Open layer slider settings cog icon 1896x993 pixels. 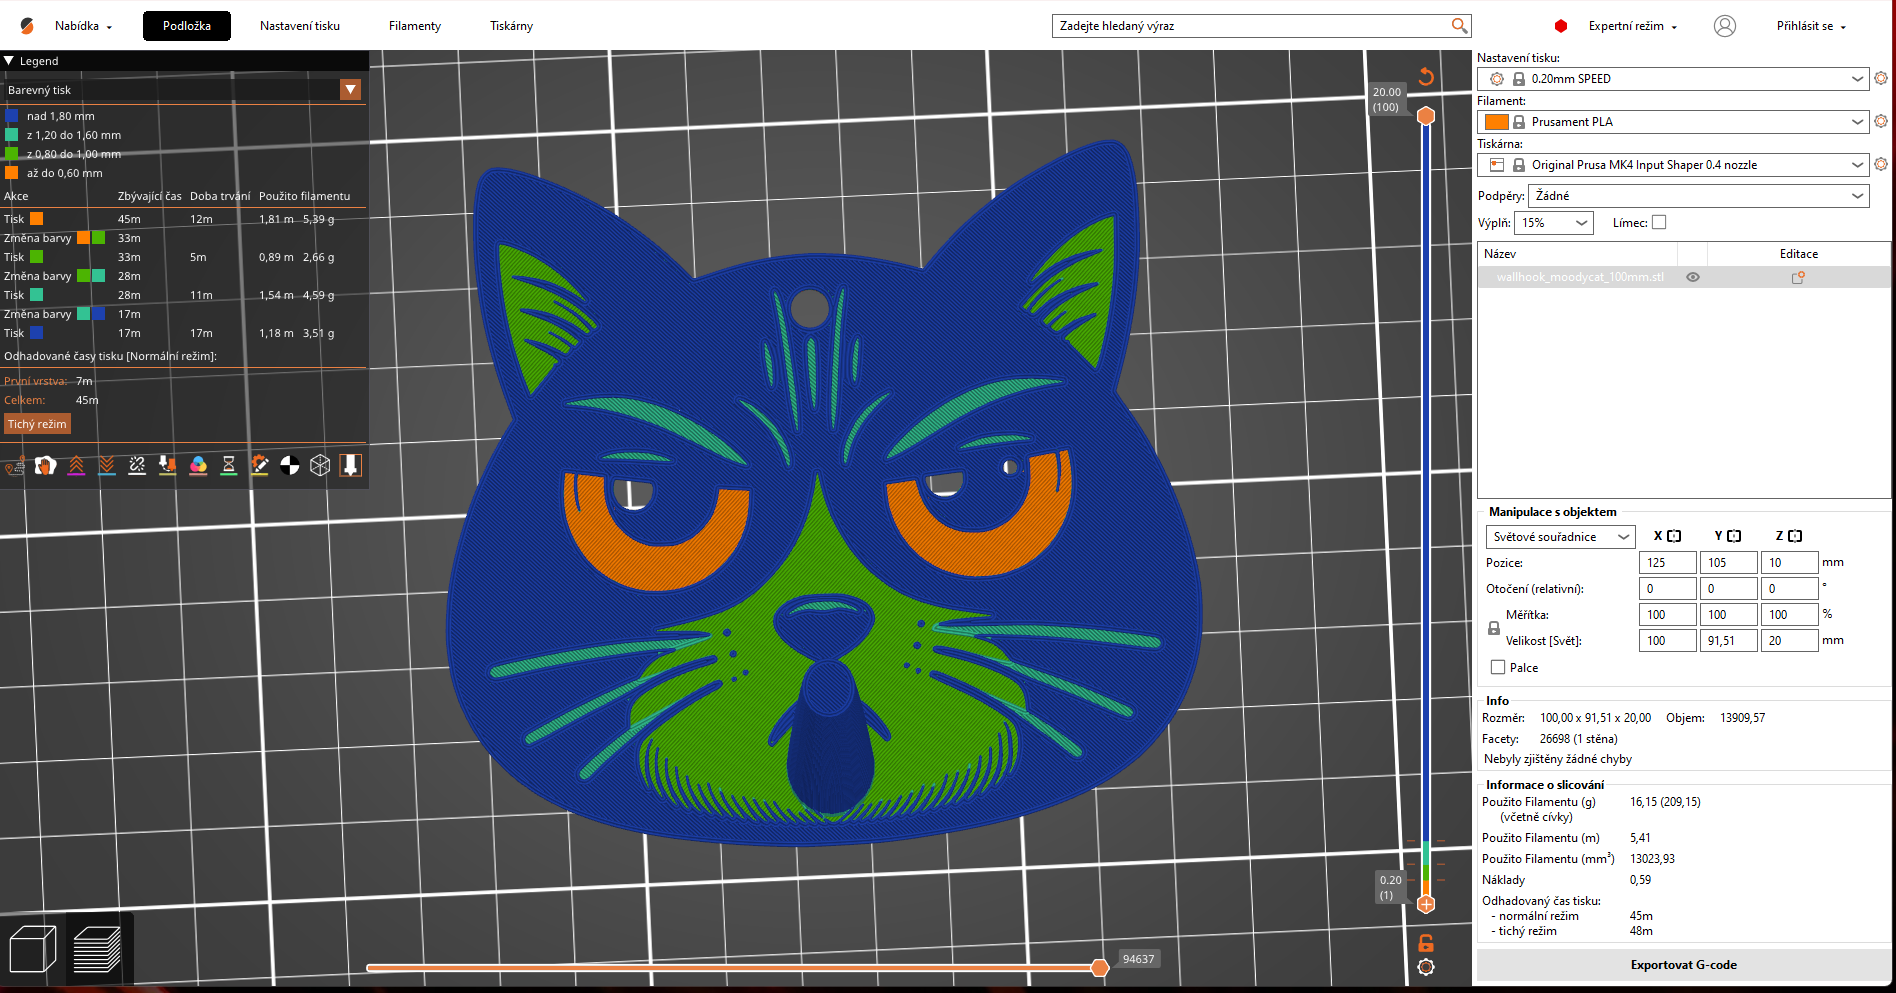click(1426, 967)
